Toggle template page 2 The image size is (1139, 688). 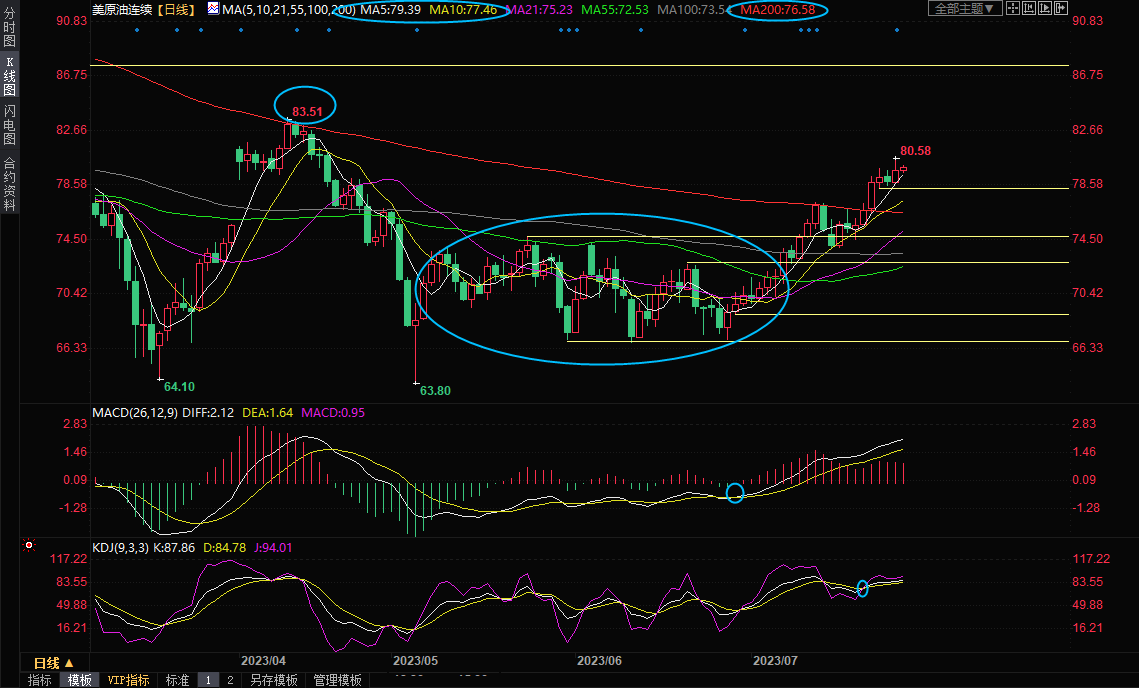pos(230,680)
